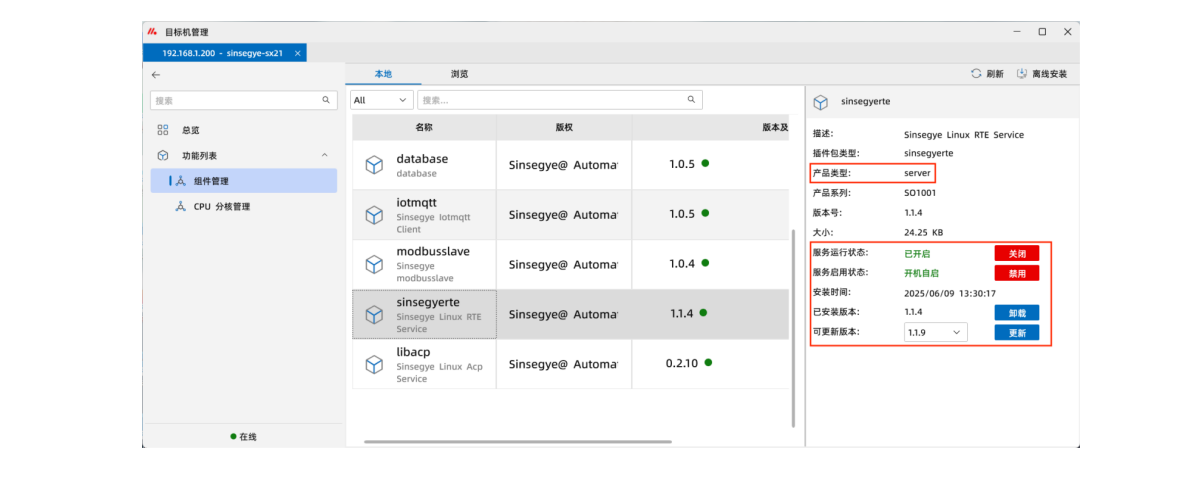Select CPU 分核管理 in sidebar

point(221,207)
